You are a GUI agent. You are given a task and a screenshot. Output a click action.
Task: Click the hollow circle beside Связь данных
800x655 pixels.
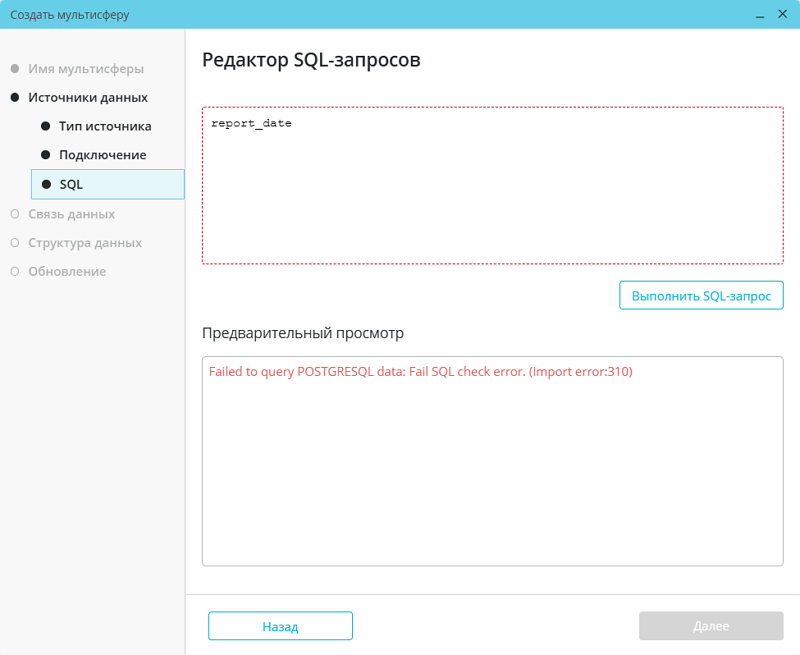[14, 214]
